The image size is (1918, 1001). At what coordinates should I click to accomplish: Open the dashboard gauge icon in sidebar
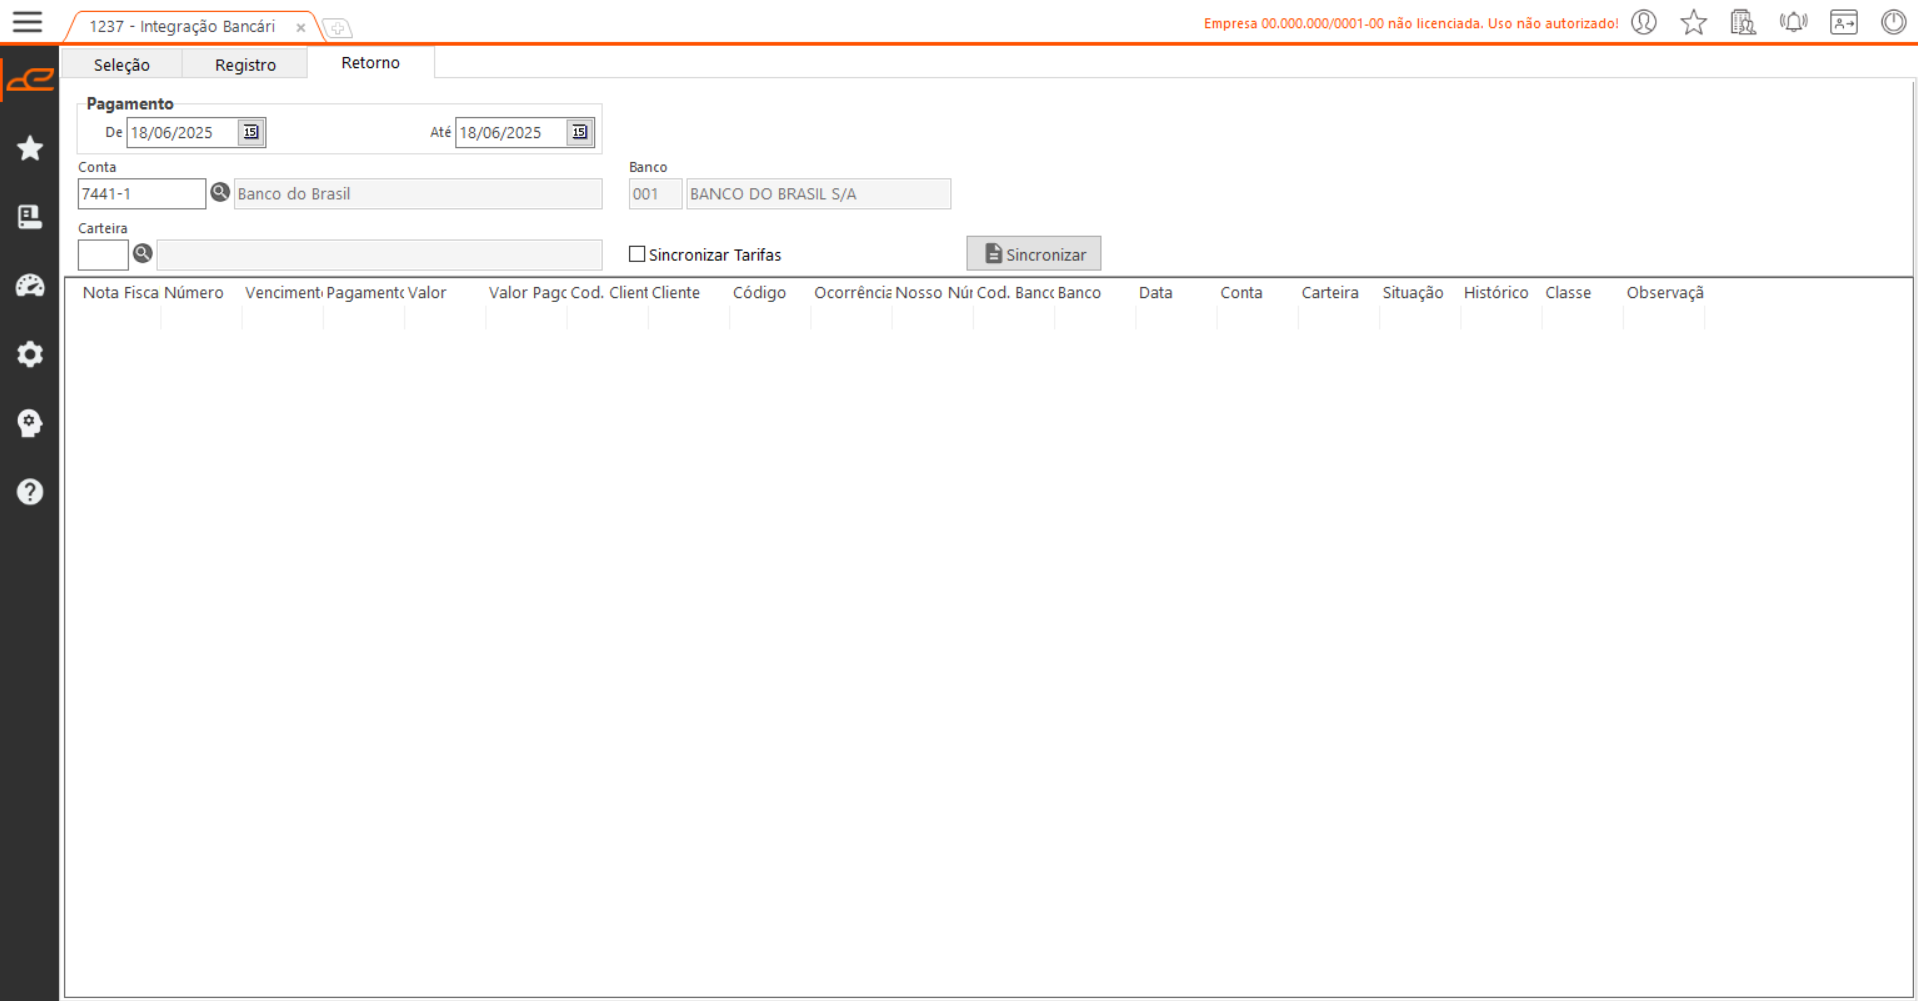click(30, 286)
